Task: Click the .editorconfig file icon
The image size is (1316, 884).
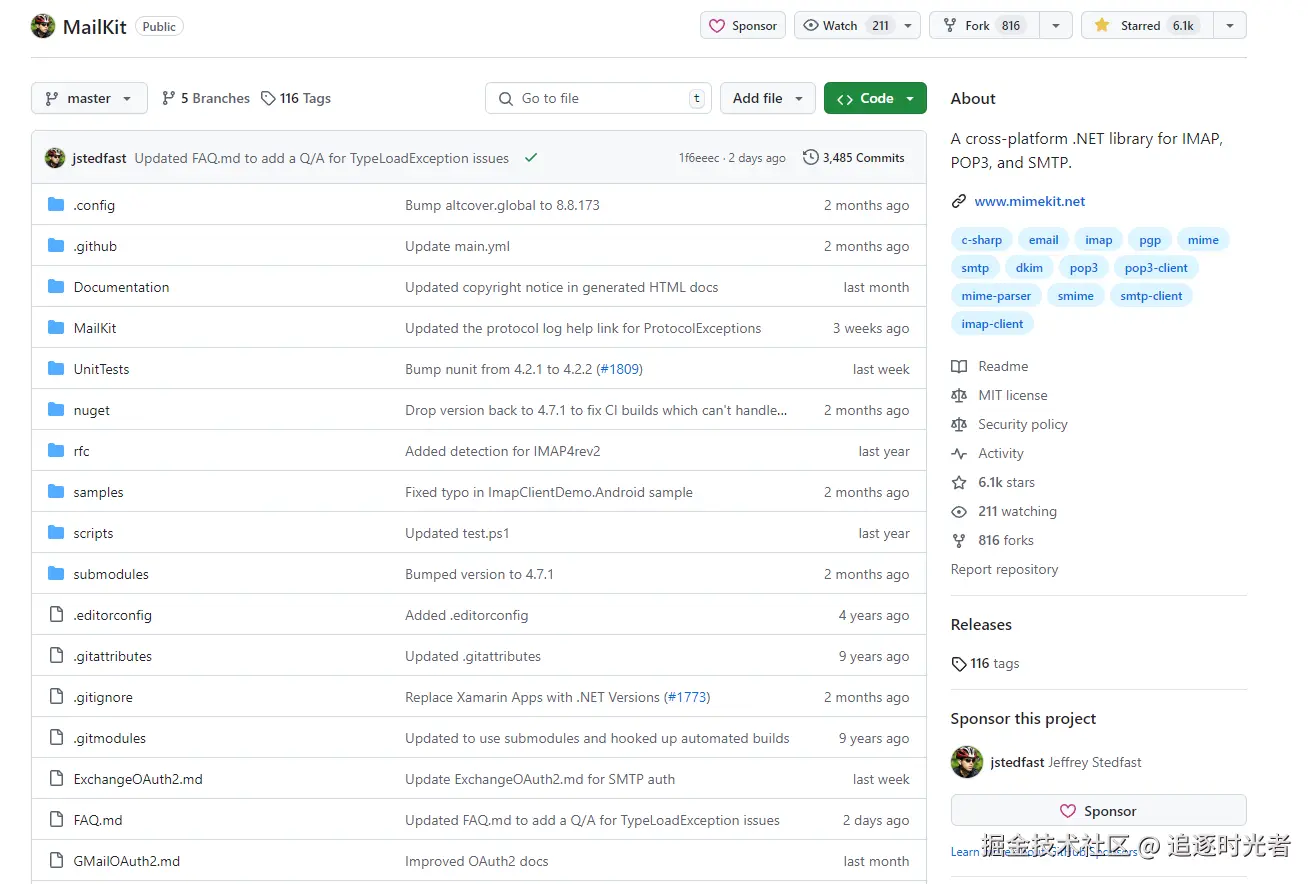Action: 56,615
